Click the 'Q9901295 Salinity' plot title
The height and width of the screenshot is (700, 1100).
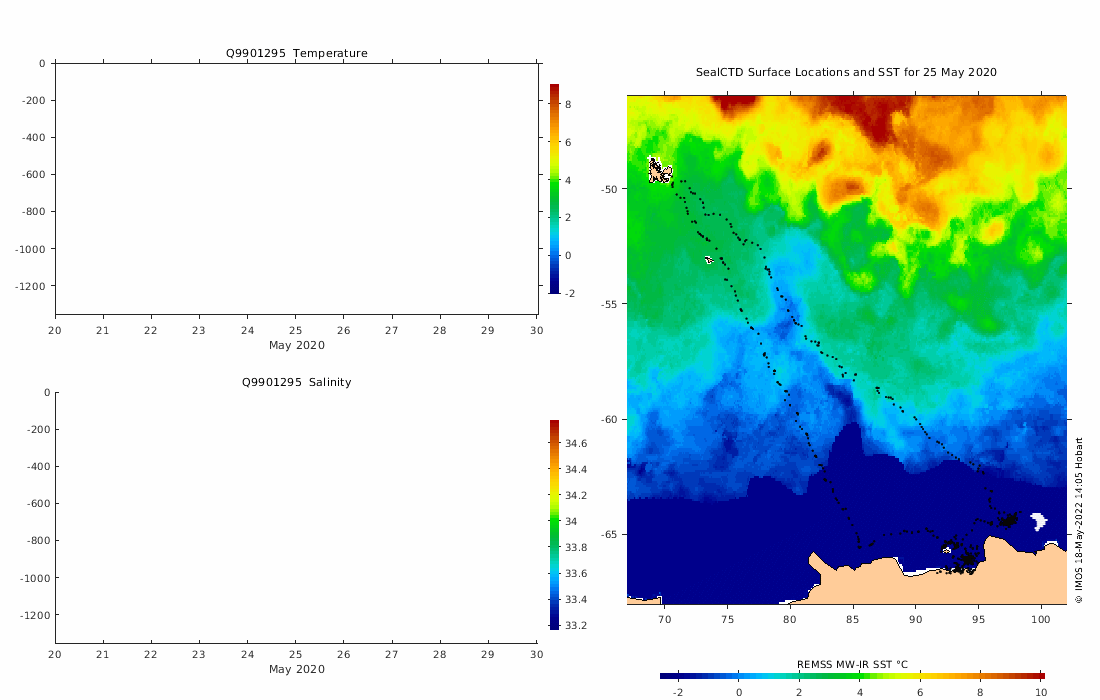click(x=296, y=382)
